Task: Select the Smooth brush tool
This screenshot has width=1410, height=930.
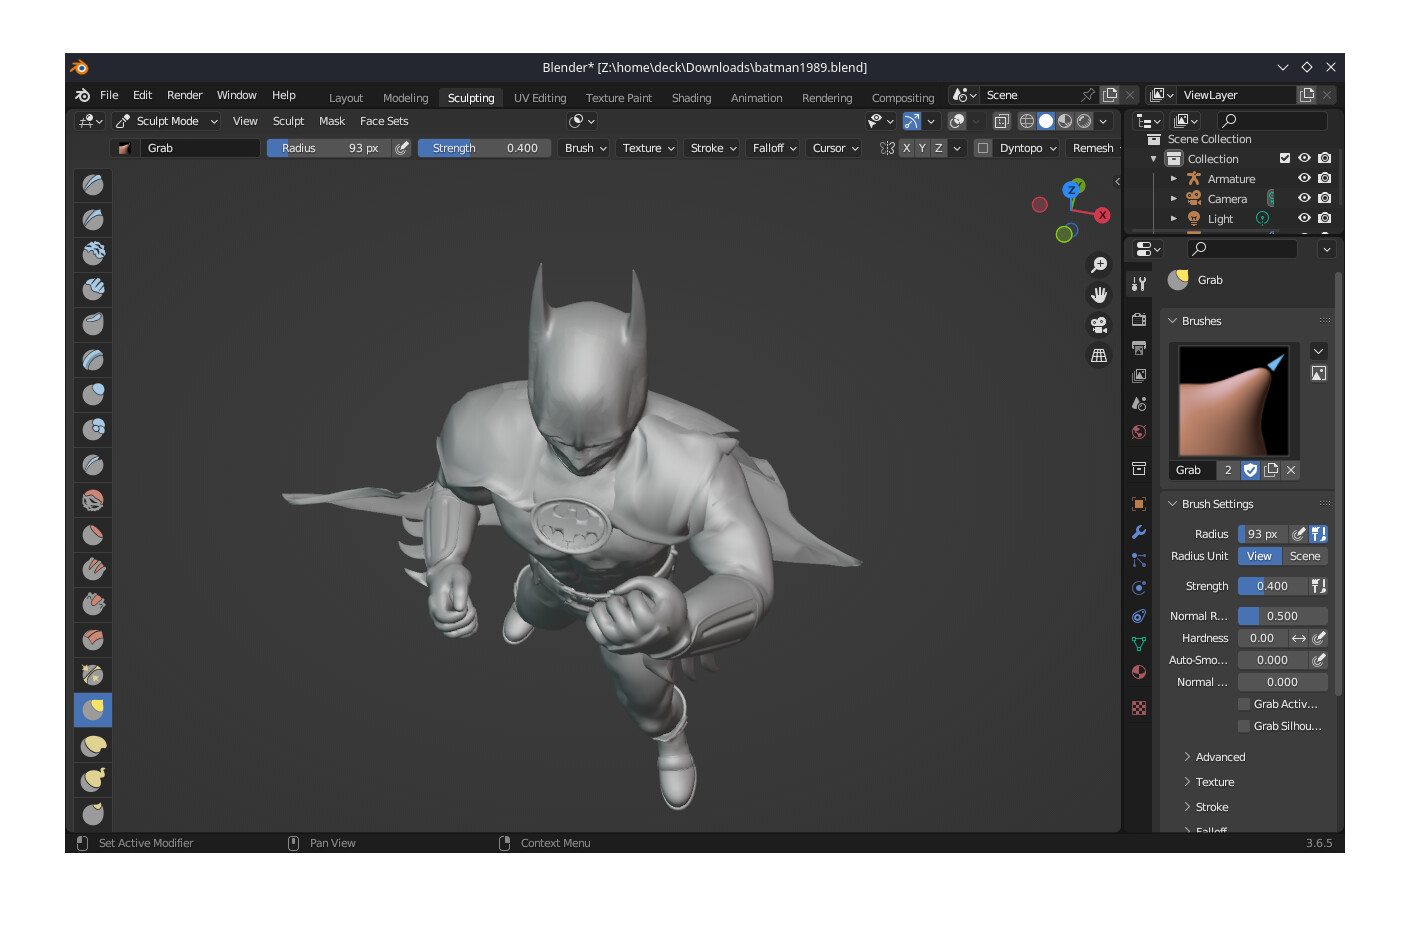Action: [93, 499]
